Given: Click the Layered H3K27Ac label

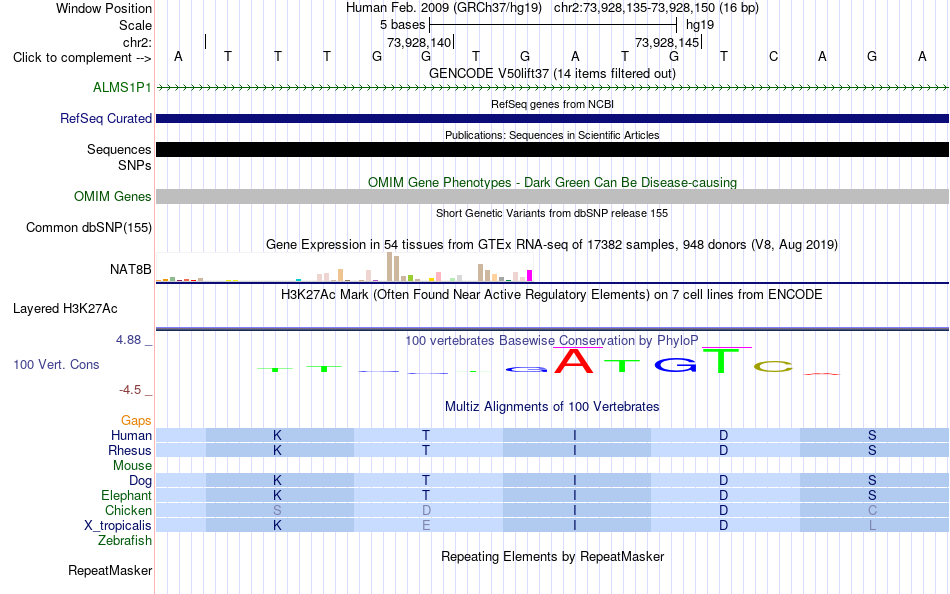Looking at the screenshot, I should pyautogui.click(x=65, y=309).
